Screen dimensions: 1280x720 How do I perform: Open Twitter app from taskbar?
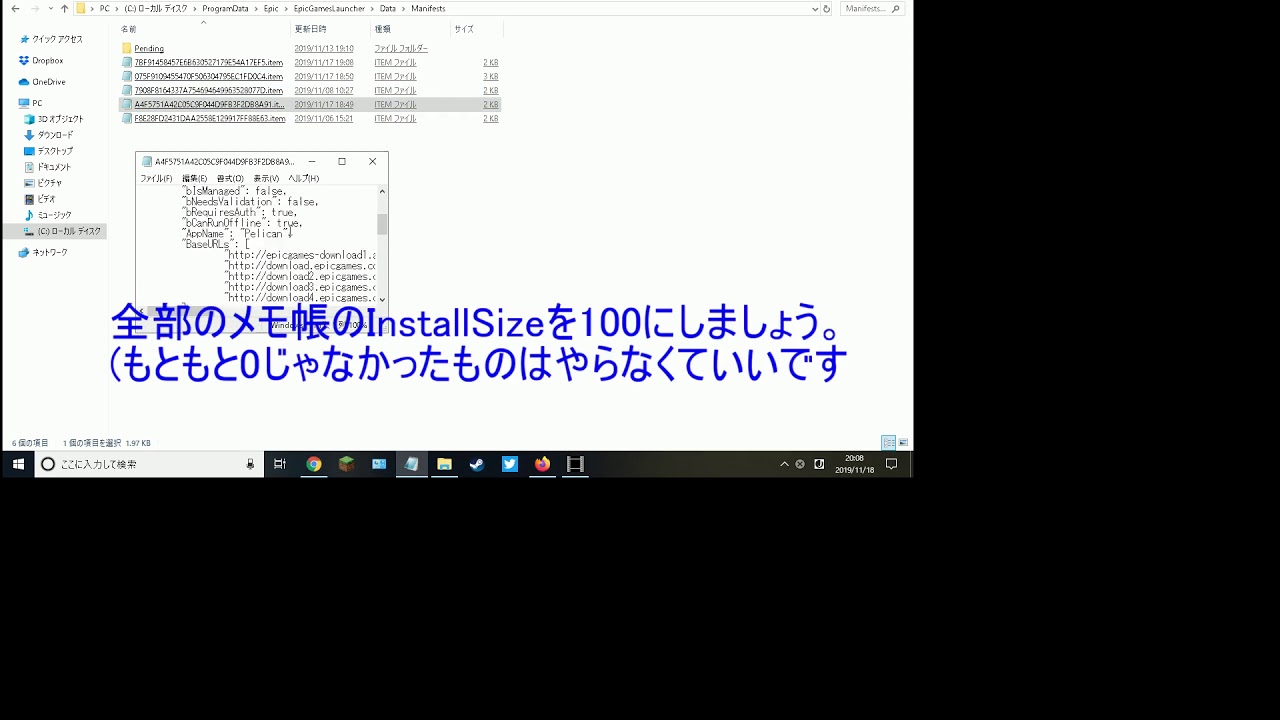pyautogui.click(x=510, y=464)
